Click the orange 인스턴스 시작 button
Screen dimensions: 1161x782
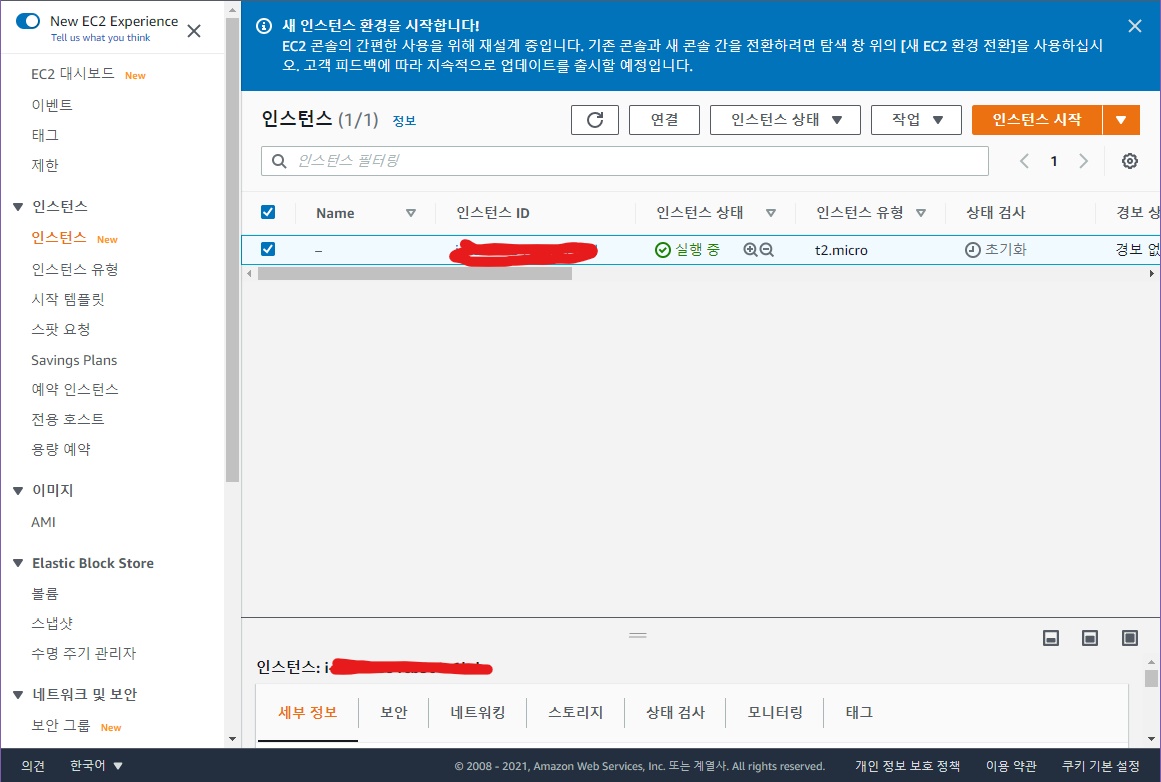1037,120
